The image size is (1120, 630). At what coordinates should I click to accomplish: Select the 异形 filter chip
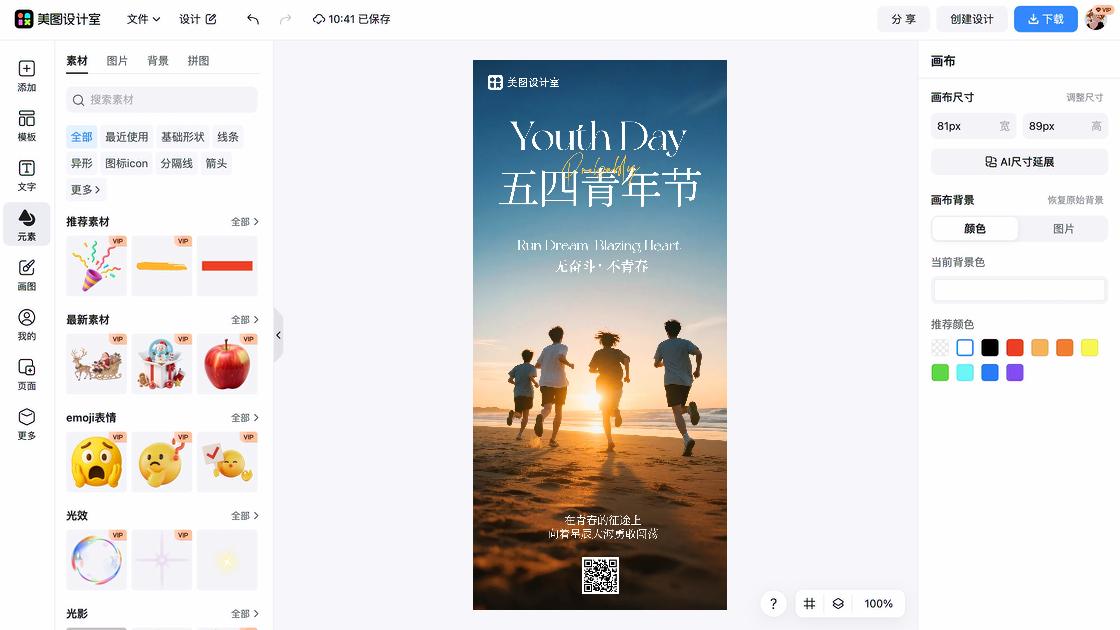(x=81, y=163)
